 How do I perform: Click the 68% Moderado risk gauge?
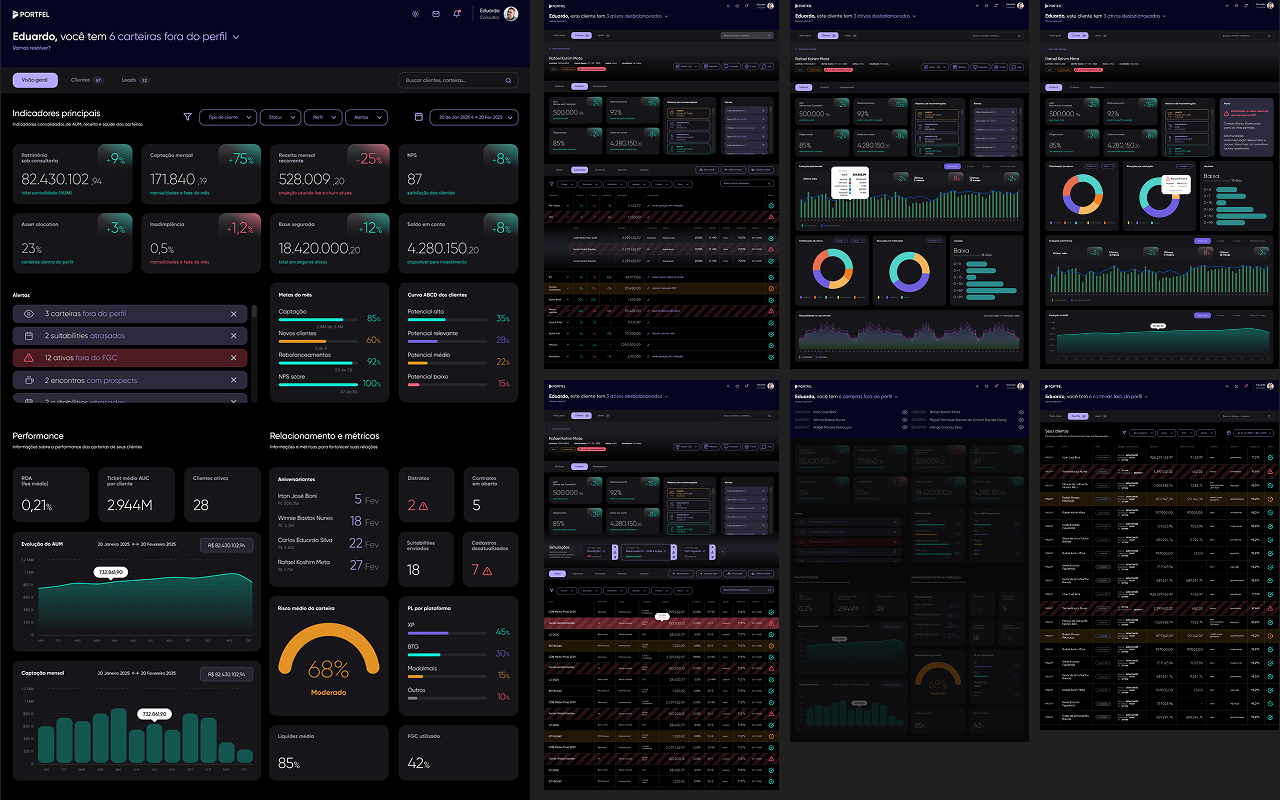329,662
